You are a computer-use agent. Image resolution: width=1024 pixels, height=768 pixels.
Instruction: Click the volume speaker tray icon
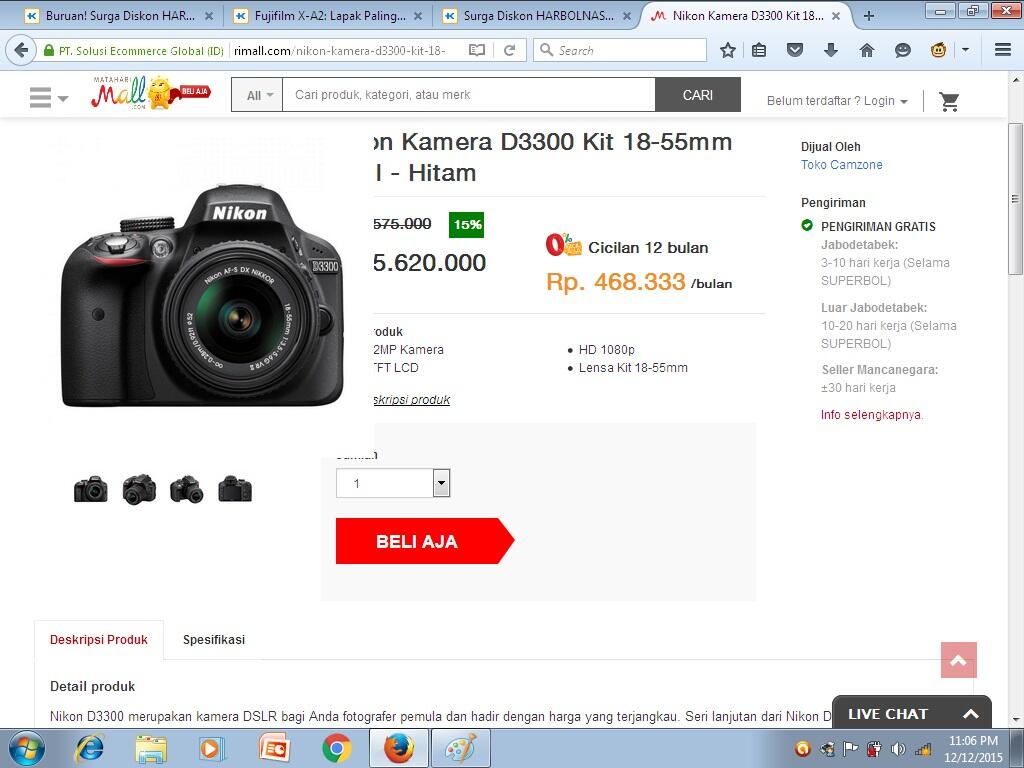tap(899, 748)
